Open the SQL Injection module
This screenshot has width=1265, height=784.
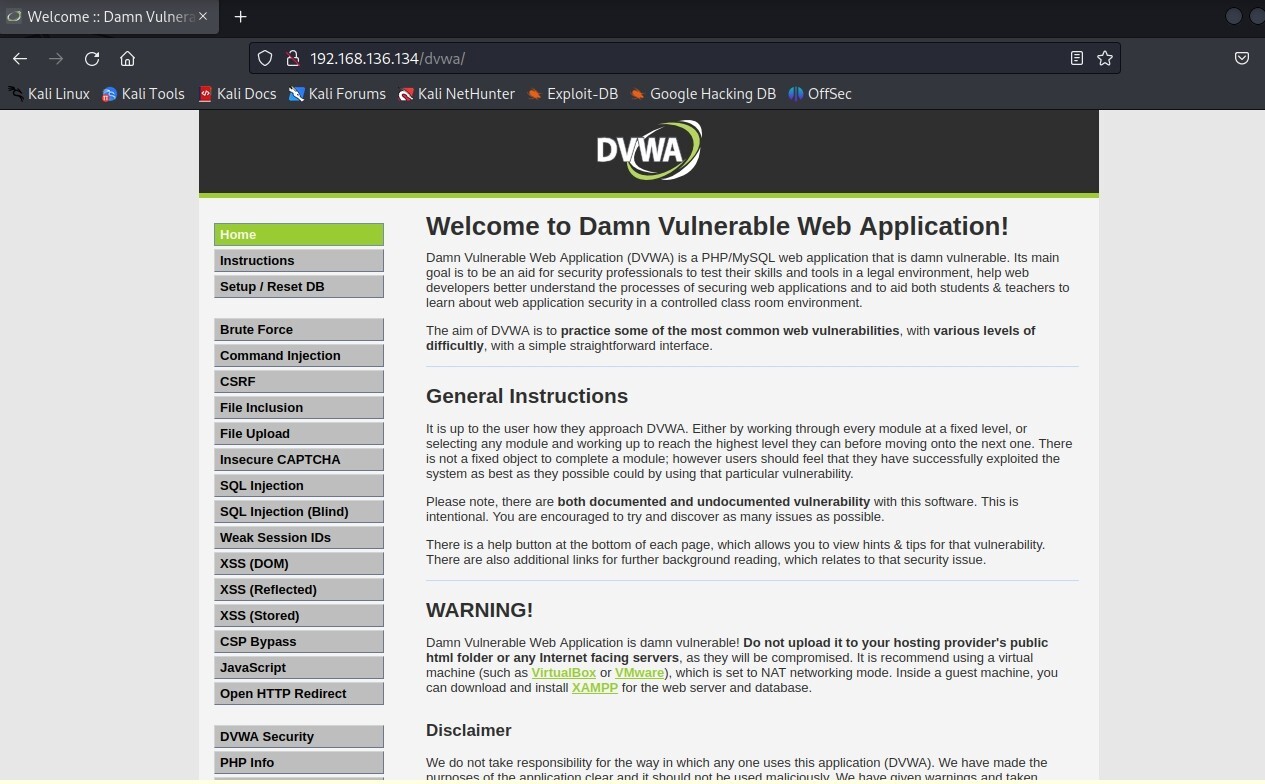tap(299, 485)
